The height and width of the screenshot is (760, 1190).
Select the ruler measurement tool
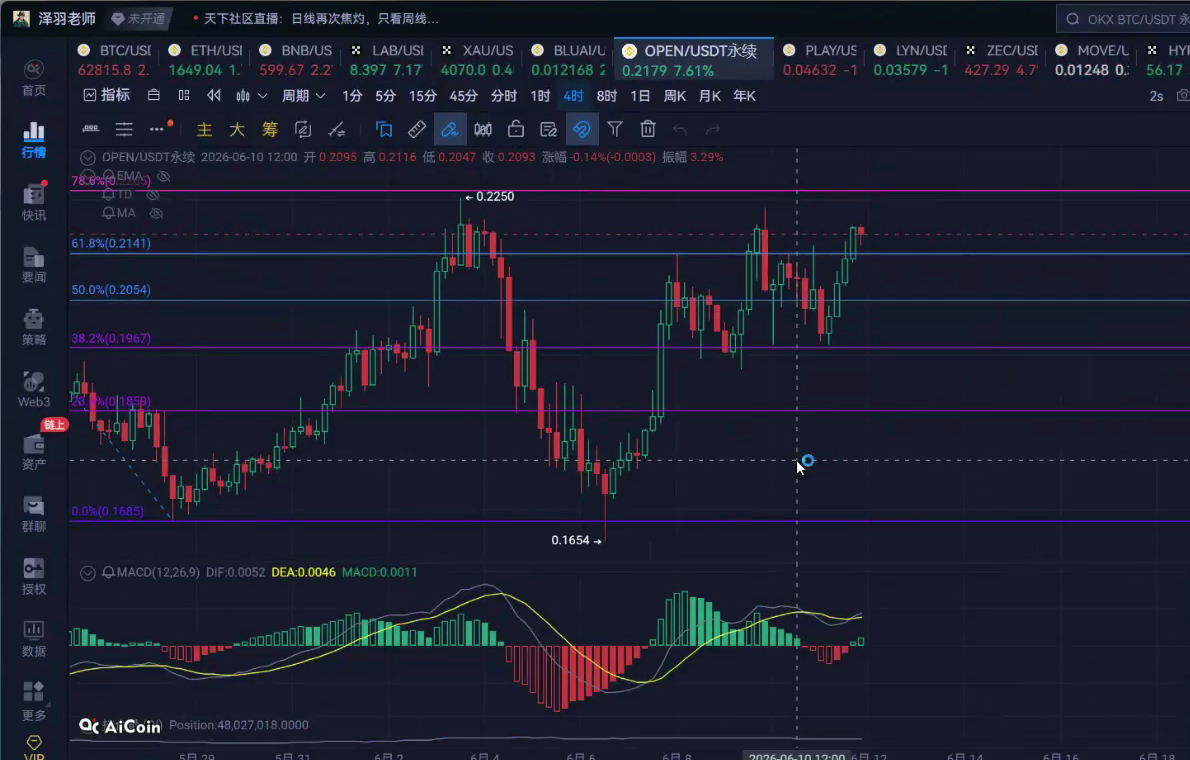417,130
